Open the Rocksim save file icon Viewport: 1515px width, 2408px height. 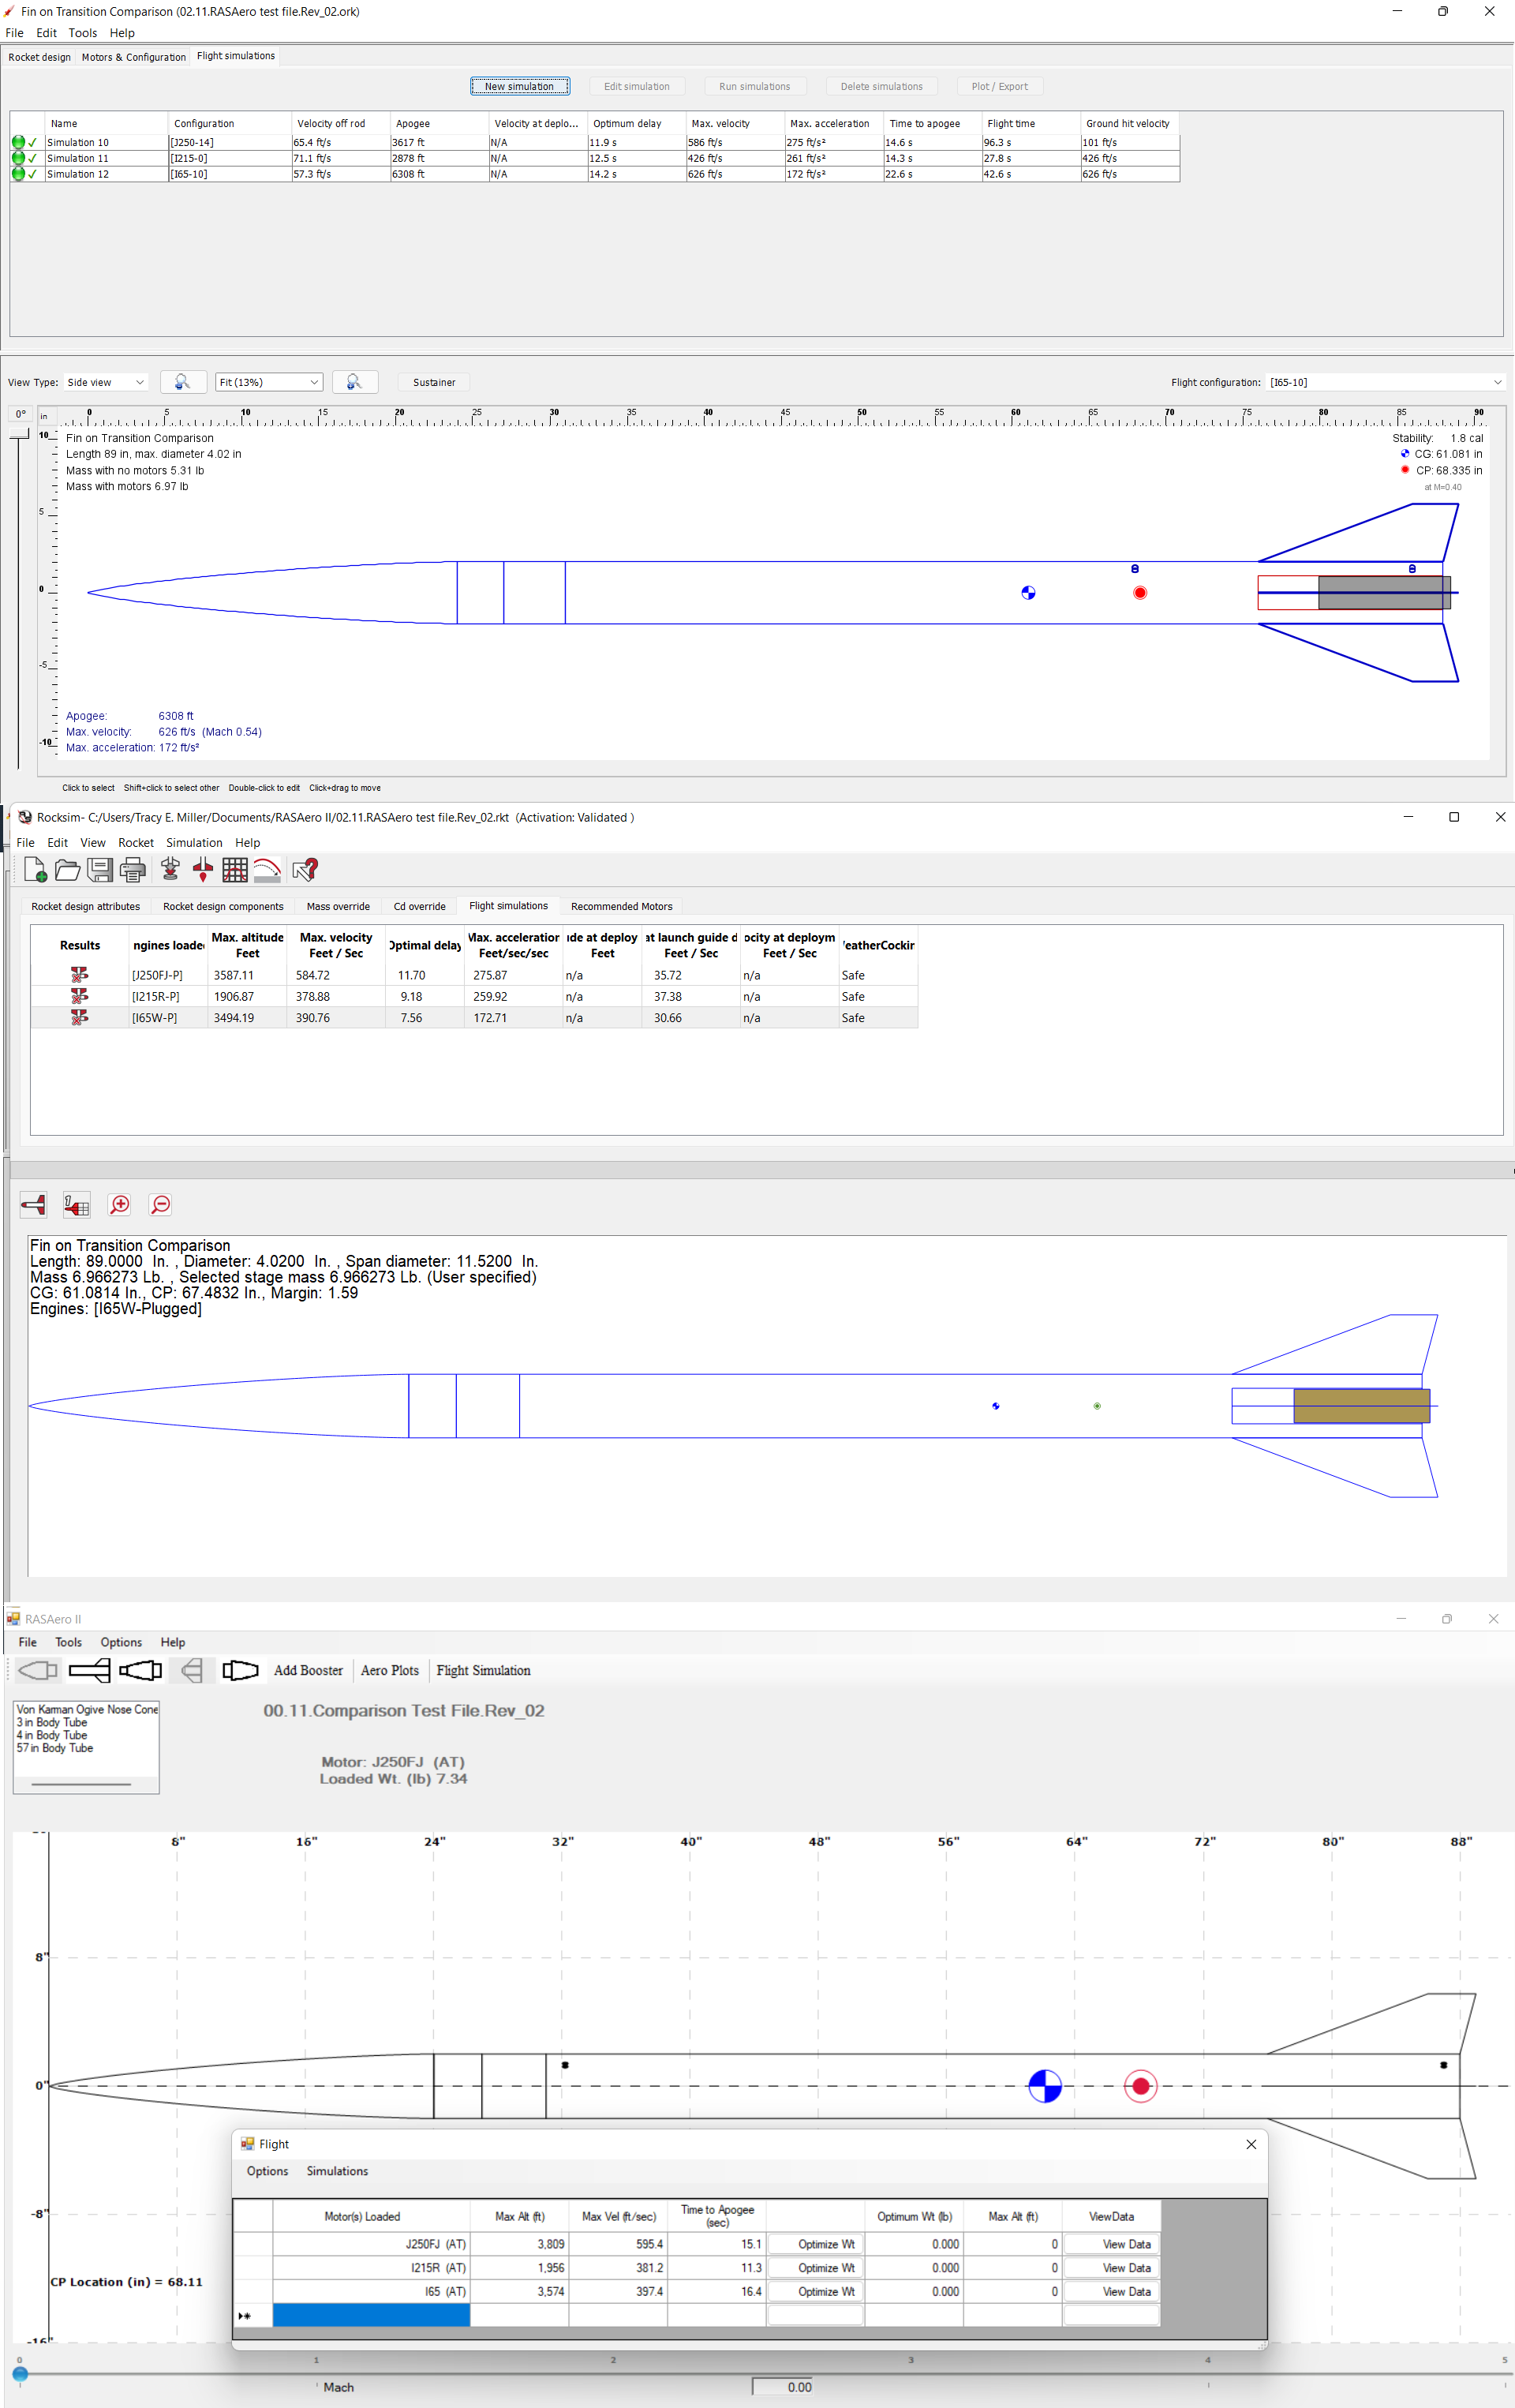[x=67, y=870]
